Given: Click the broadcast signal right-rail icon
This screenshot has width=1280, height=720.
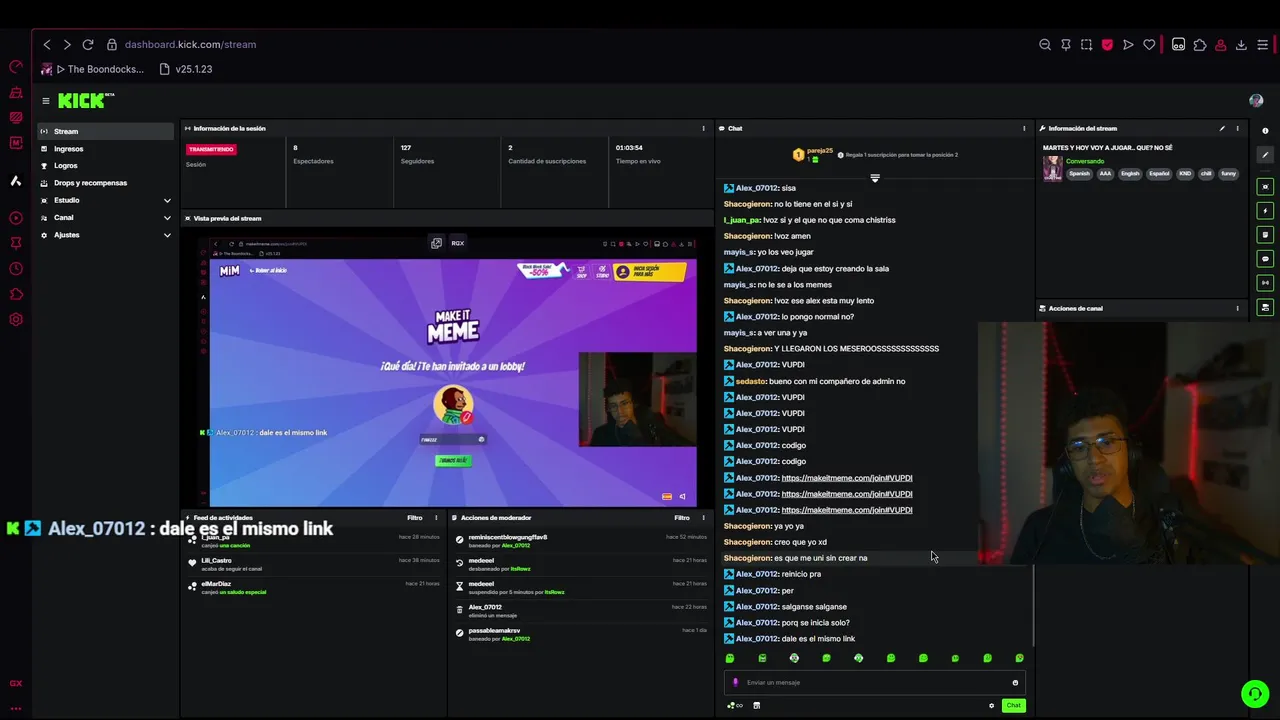Looking at the screenshot, I should pos(1265,283).
